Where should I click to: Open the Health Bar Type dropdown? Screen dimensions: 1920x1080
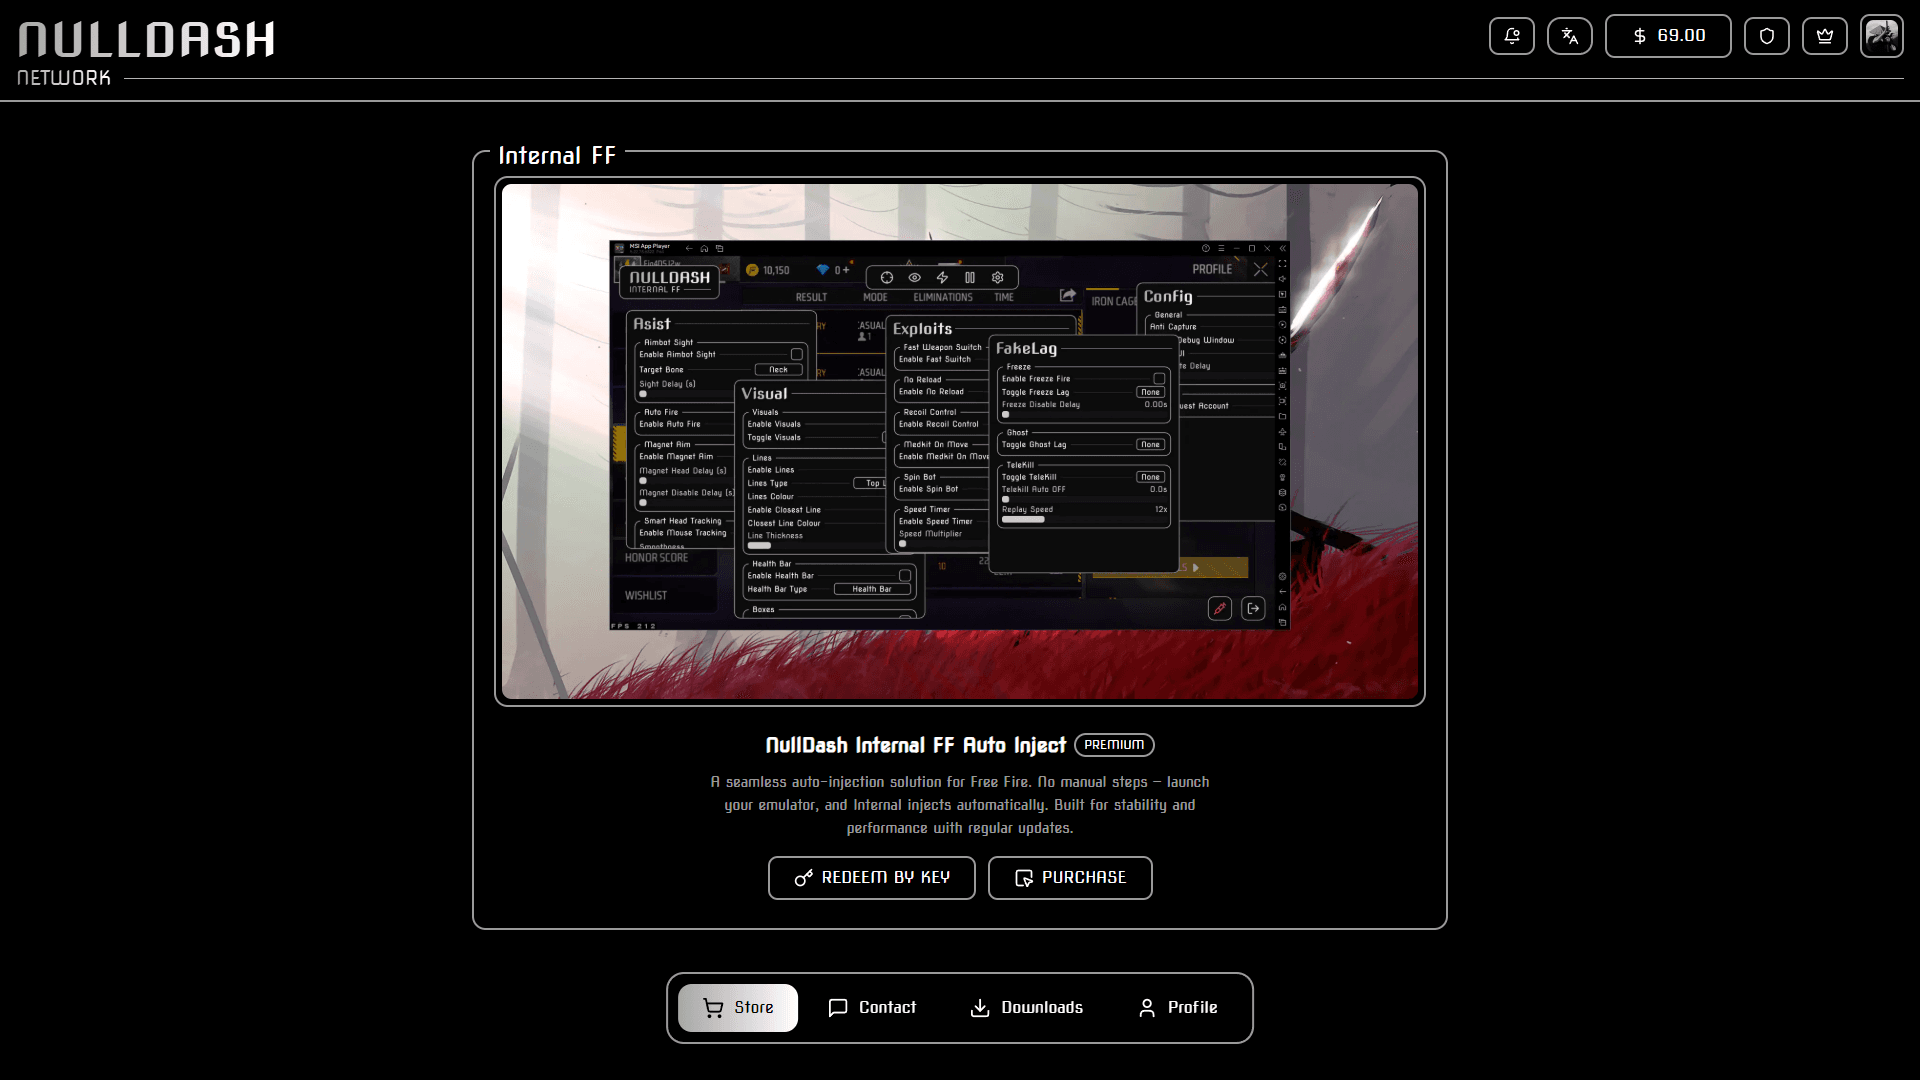point(871,589)
